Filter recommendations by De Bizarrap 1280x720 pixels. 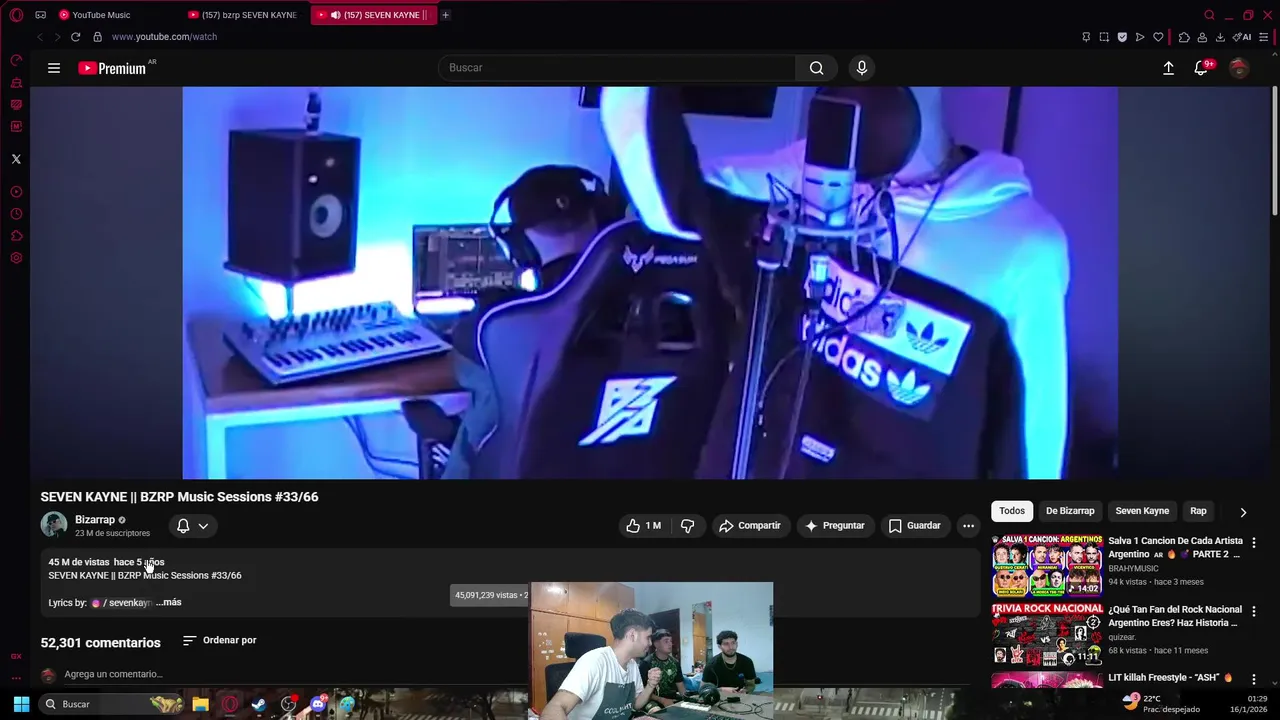click(x=1070, y=511)
